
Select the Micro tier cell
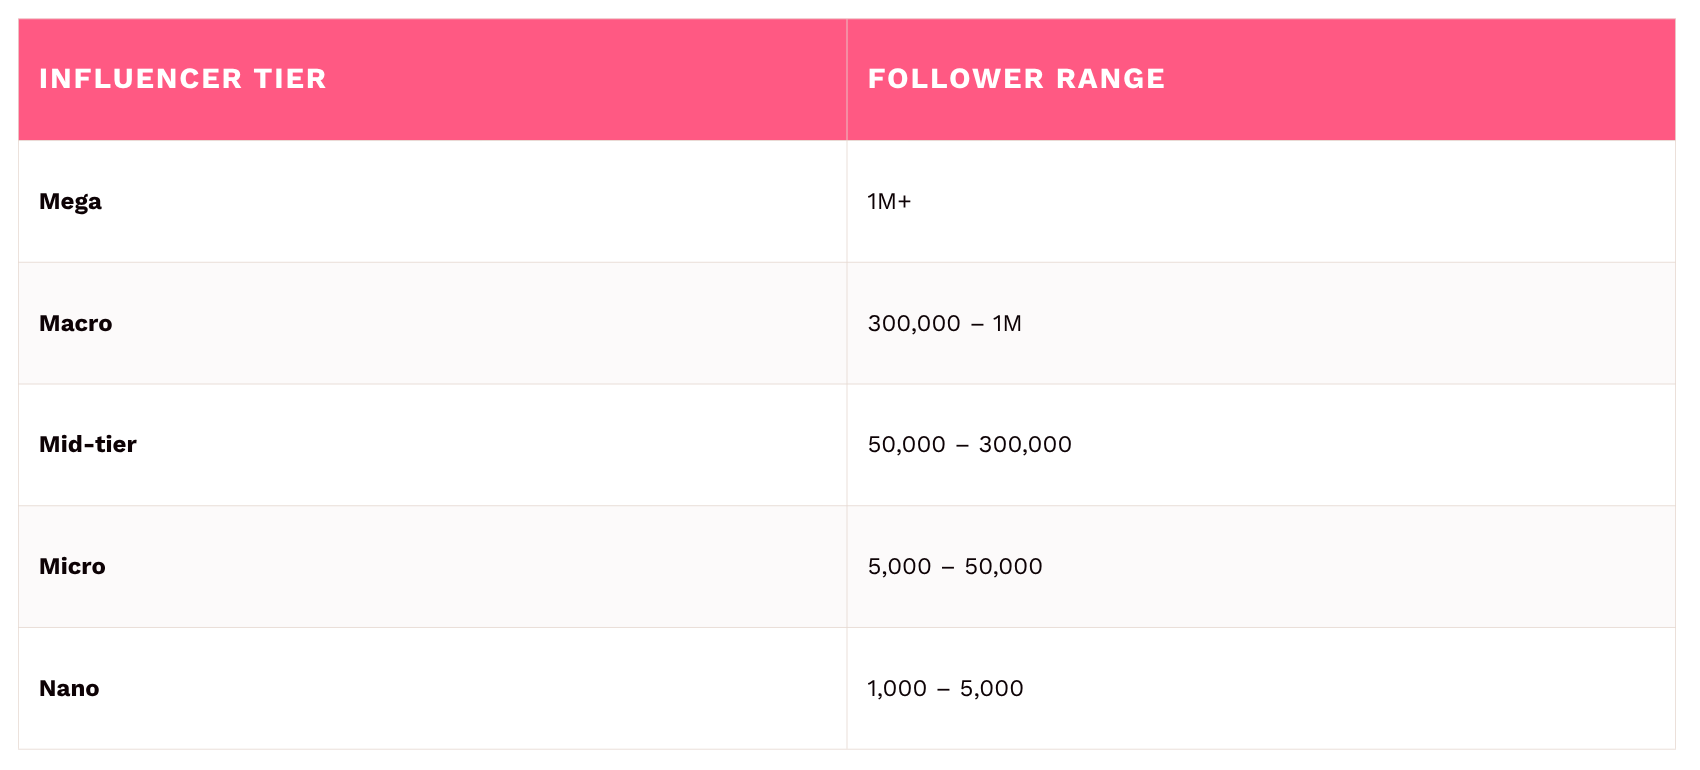pyautogui.click(x=72, y=566)
